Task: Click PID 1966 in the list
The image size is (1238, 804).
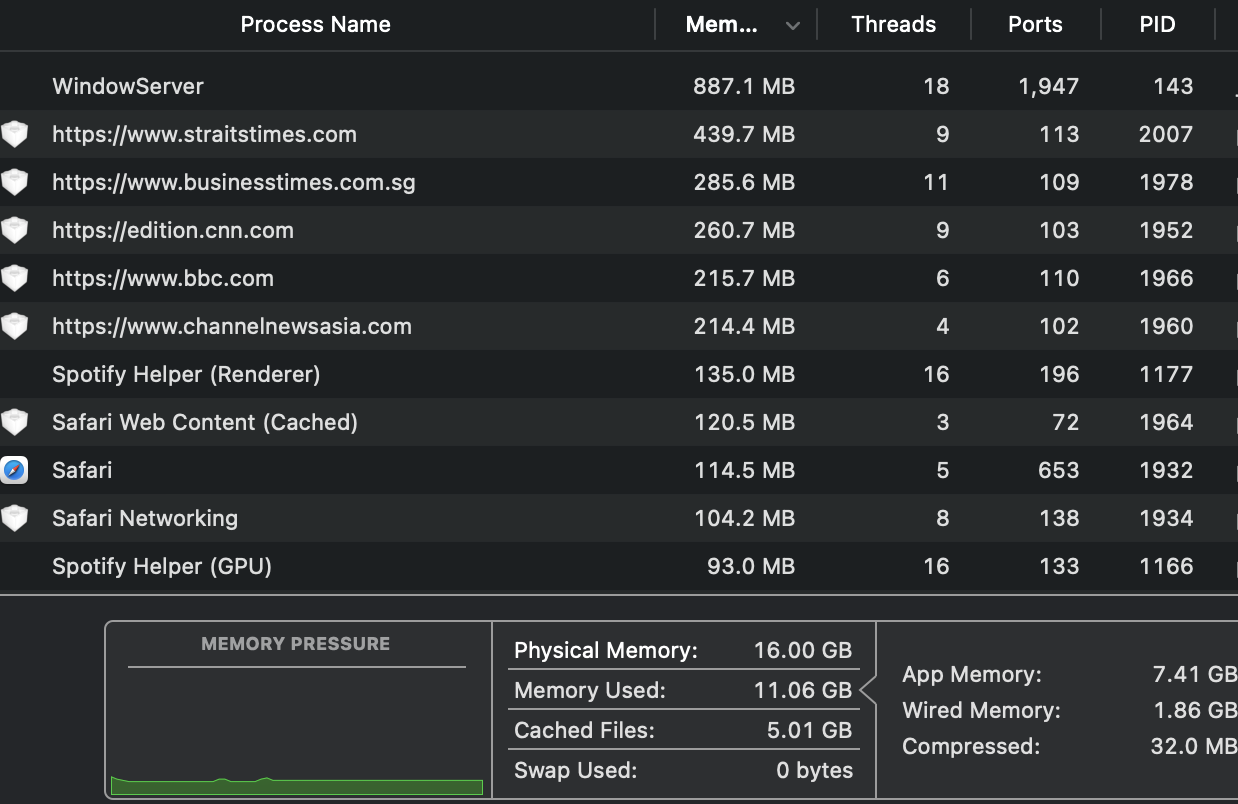Action: pyautogui.click(x=1166, y=278)
